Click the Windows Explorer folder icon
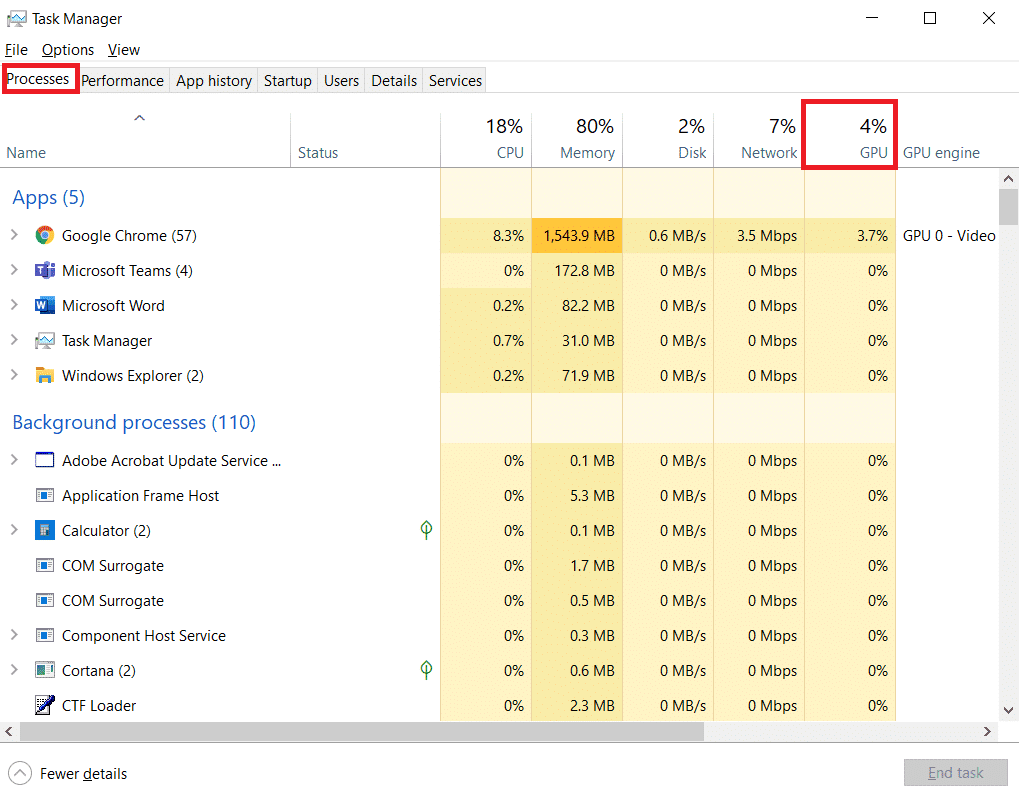This screenshot has height=803, width=1019. 44,375
